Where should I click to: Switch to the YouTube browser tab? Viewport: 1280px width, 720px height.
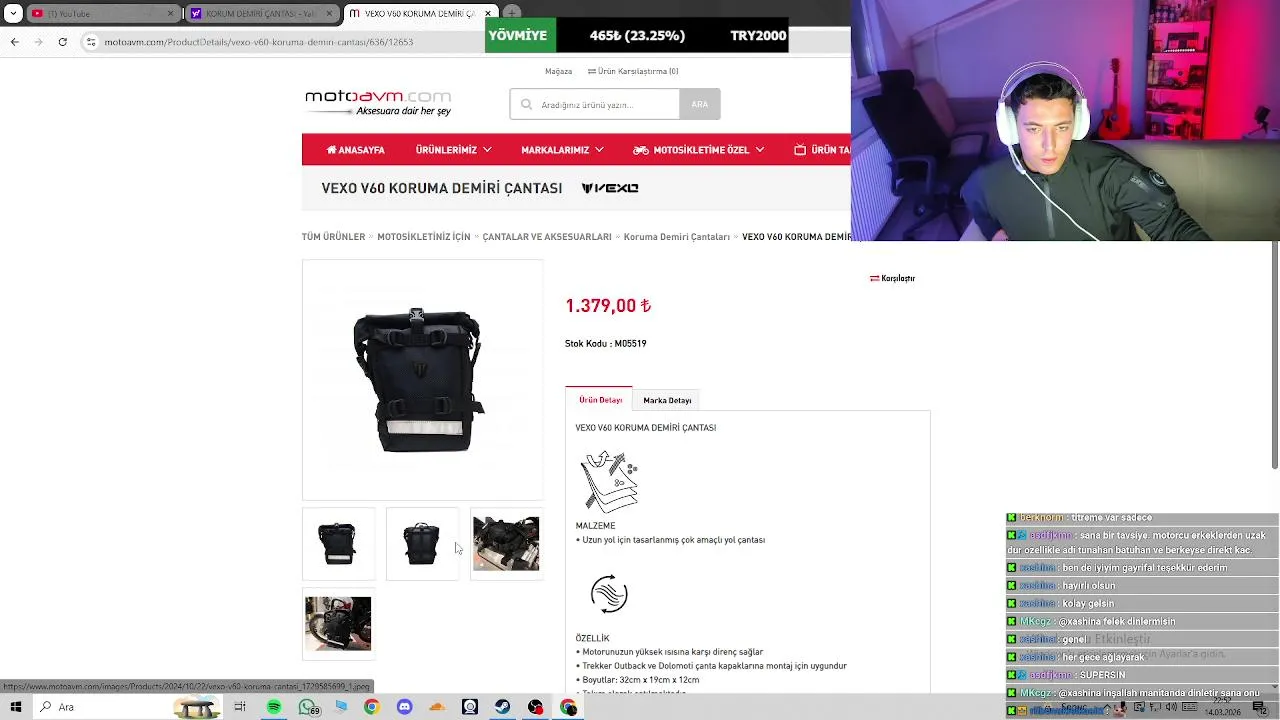tap(103, 14)
